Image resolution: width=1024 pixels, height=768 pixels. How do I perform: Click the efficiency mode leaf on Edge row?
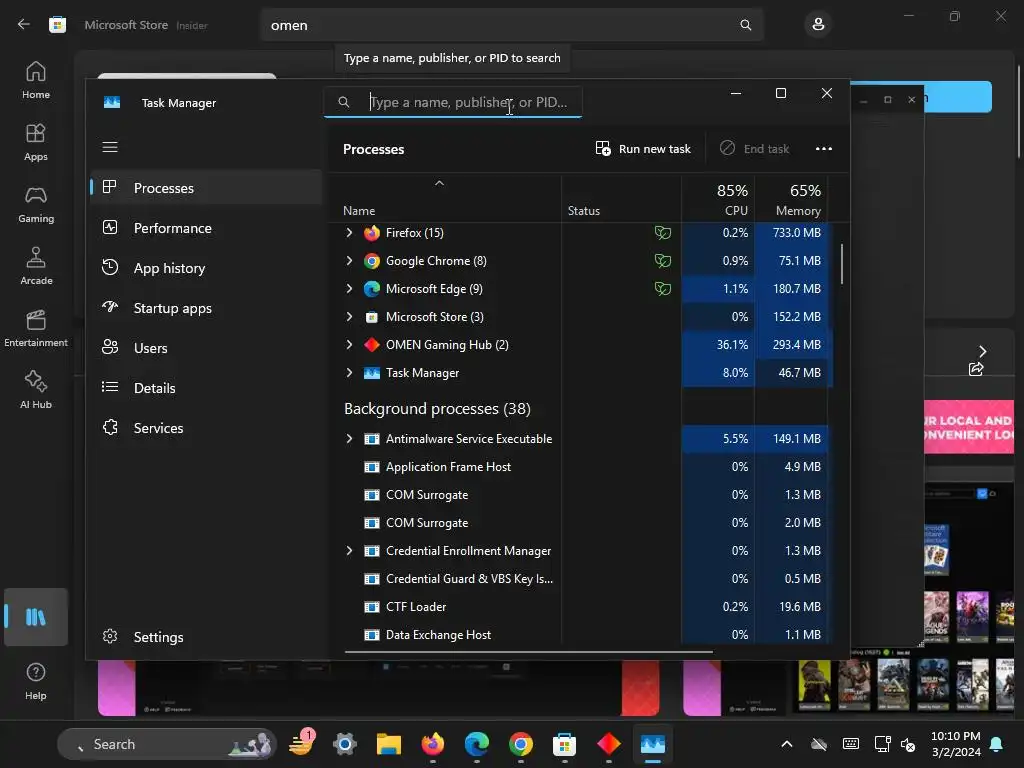[663, 289]
